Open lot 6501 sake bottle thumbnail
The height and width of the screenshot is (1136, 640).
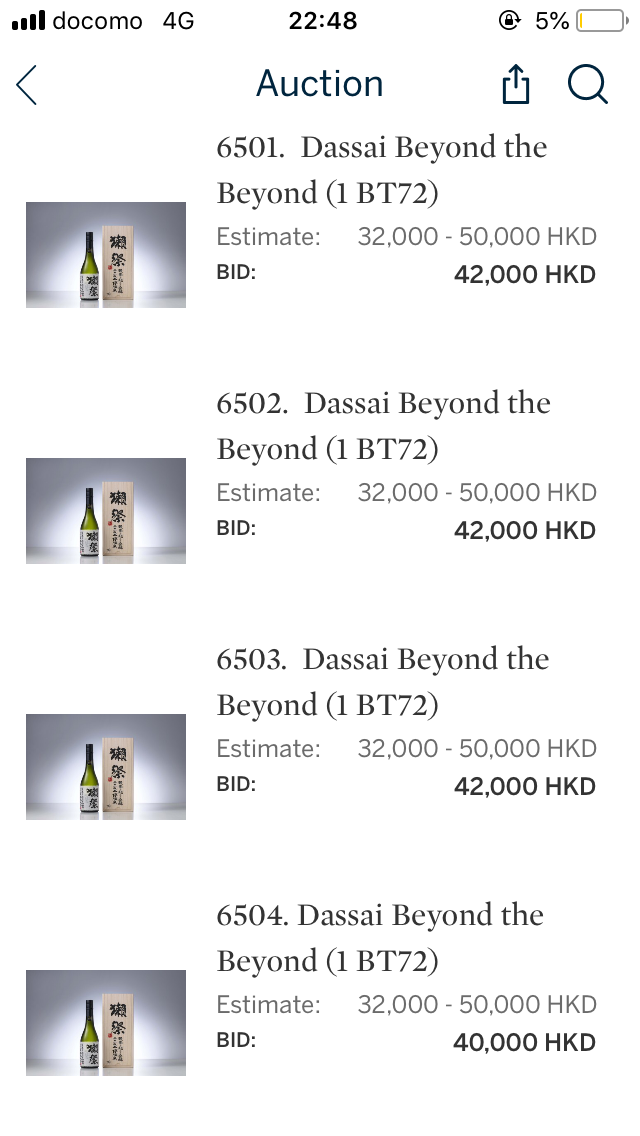(x=106, y=254)
